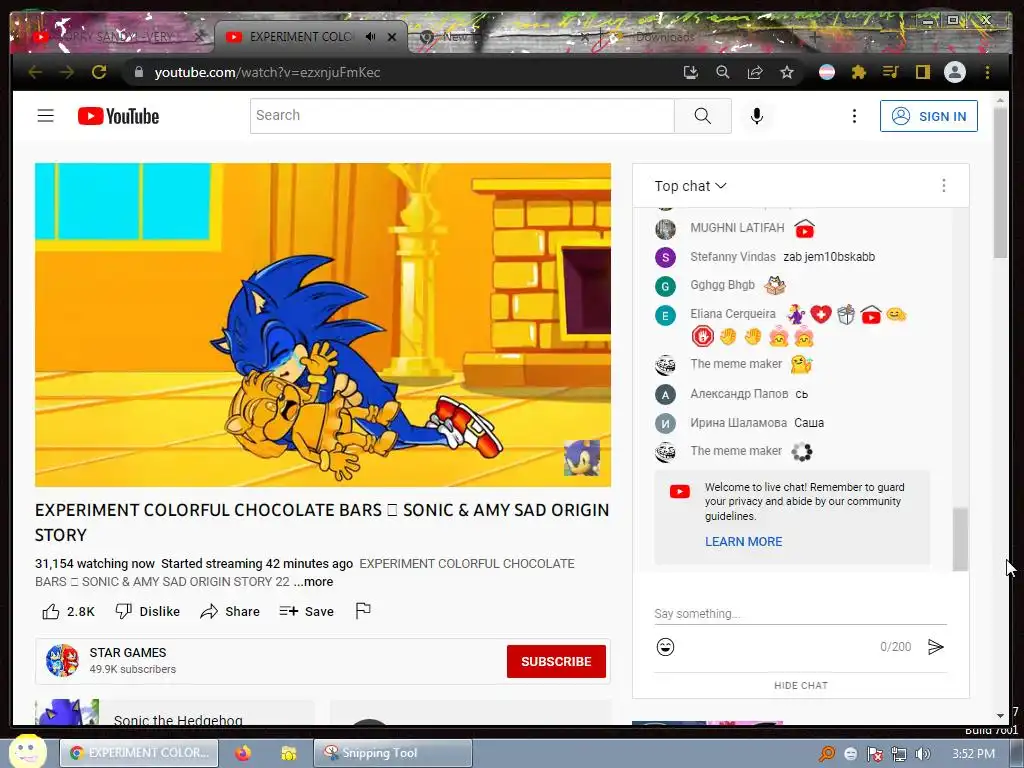Open Chrome's three-dot menu
The image size is (1024, 768).
coord(987,72)
